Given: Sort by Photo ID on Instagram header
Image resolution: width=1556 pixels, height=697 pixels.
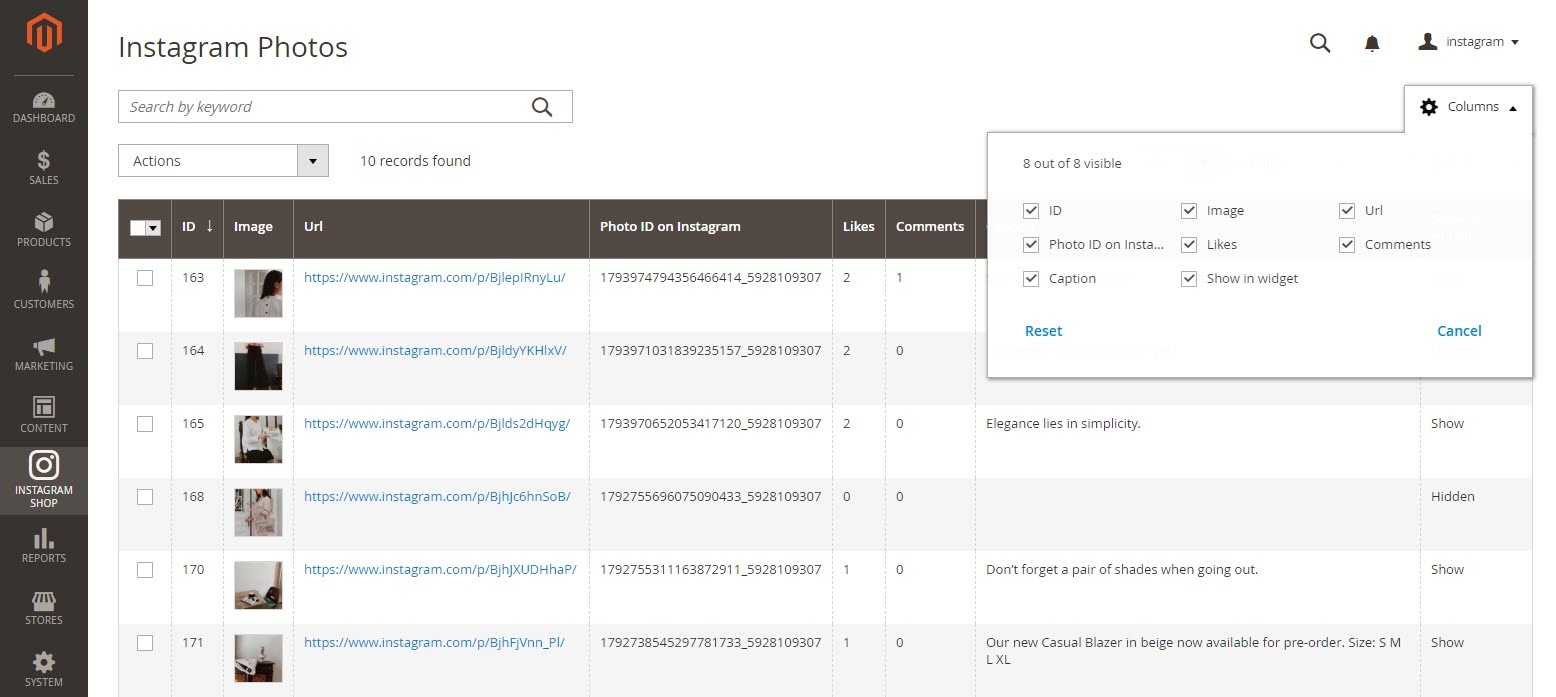Looking at the screenshot, I should 711,228.
